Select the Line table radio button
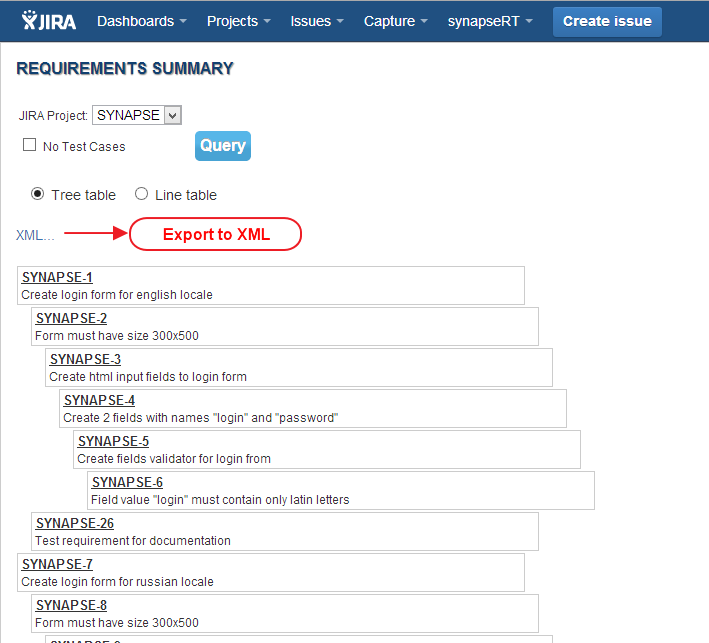This screenshot has height=643, width=709. pyautogui.click(x=142, y=194)
